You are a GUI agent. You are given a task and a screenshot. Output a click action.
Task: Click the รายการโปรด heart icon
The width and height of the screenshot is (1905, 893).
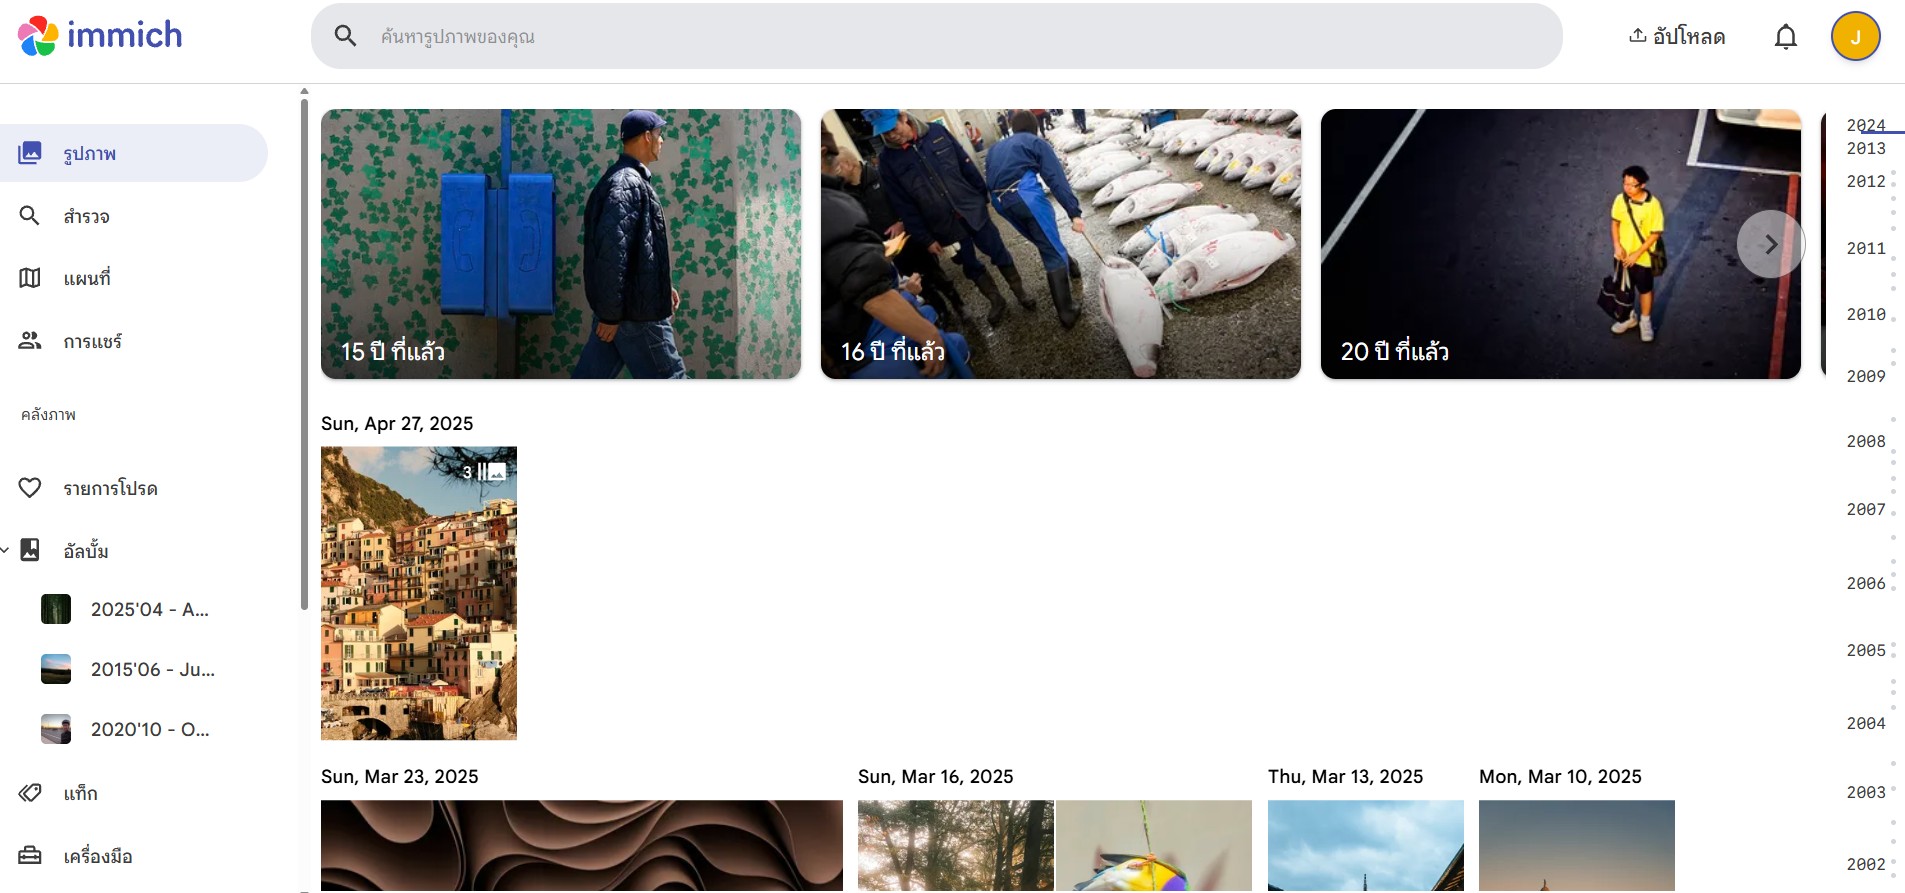pyautogui.click(x=30, y=488)
